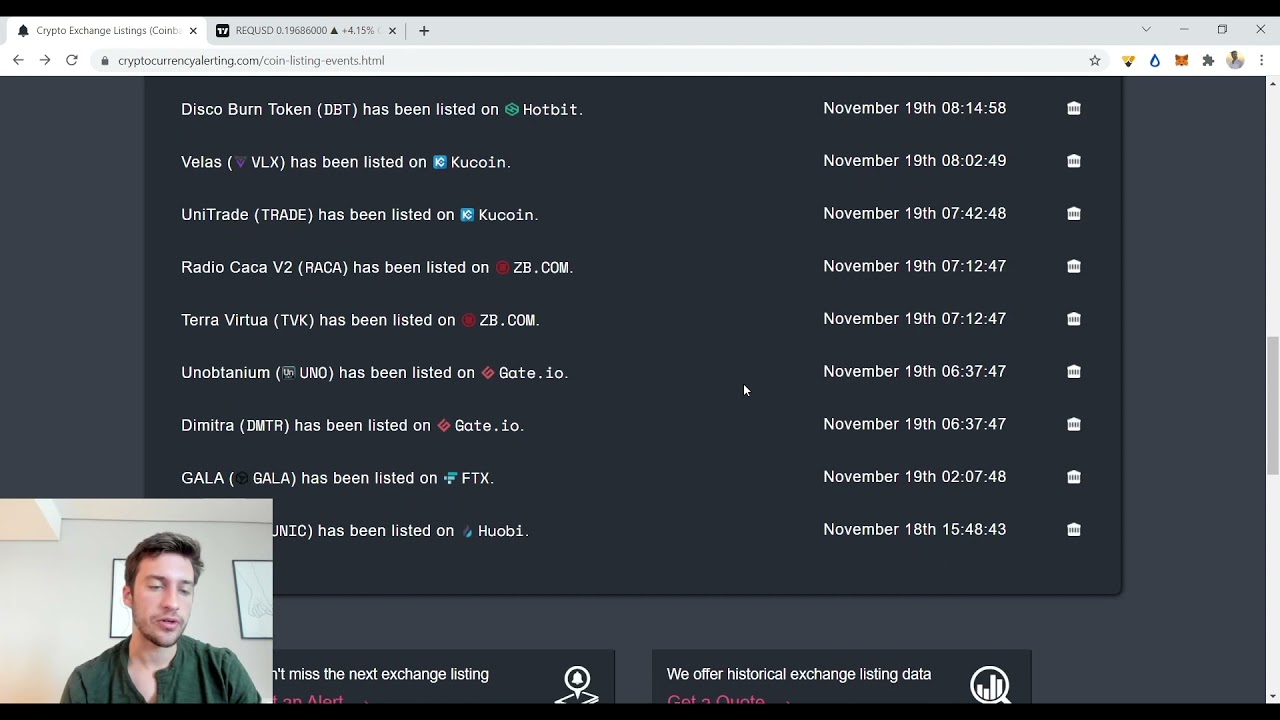
Task: Open the Huobi exchange link
Action: [x=501, y=531]
